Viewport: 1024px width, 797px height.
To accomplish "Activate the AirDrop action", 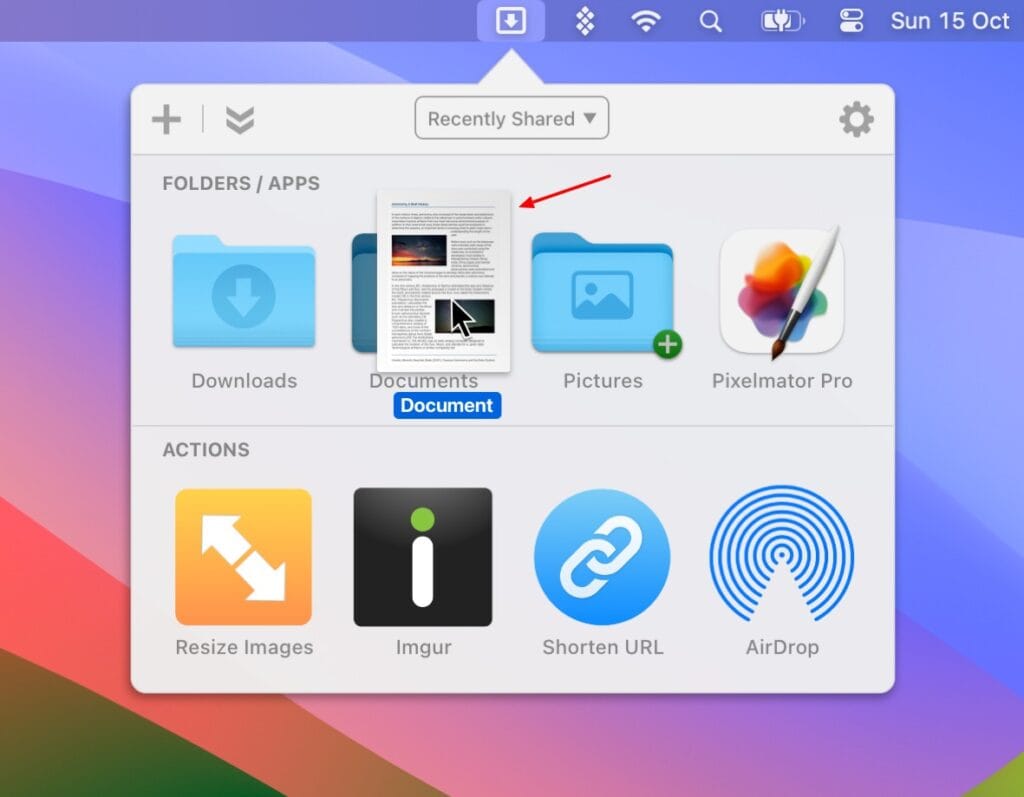I will (x=782, y=557).
